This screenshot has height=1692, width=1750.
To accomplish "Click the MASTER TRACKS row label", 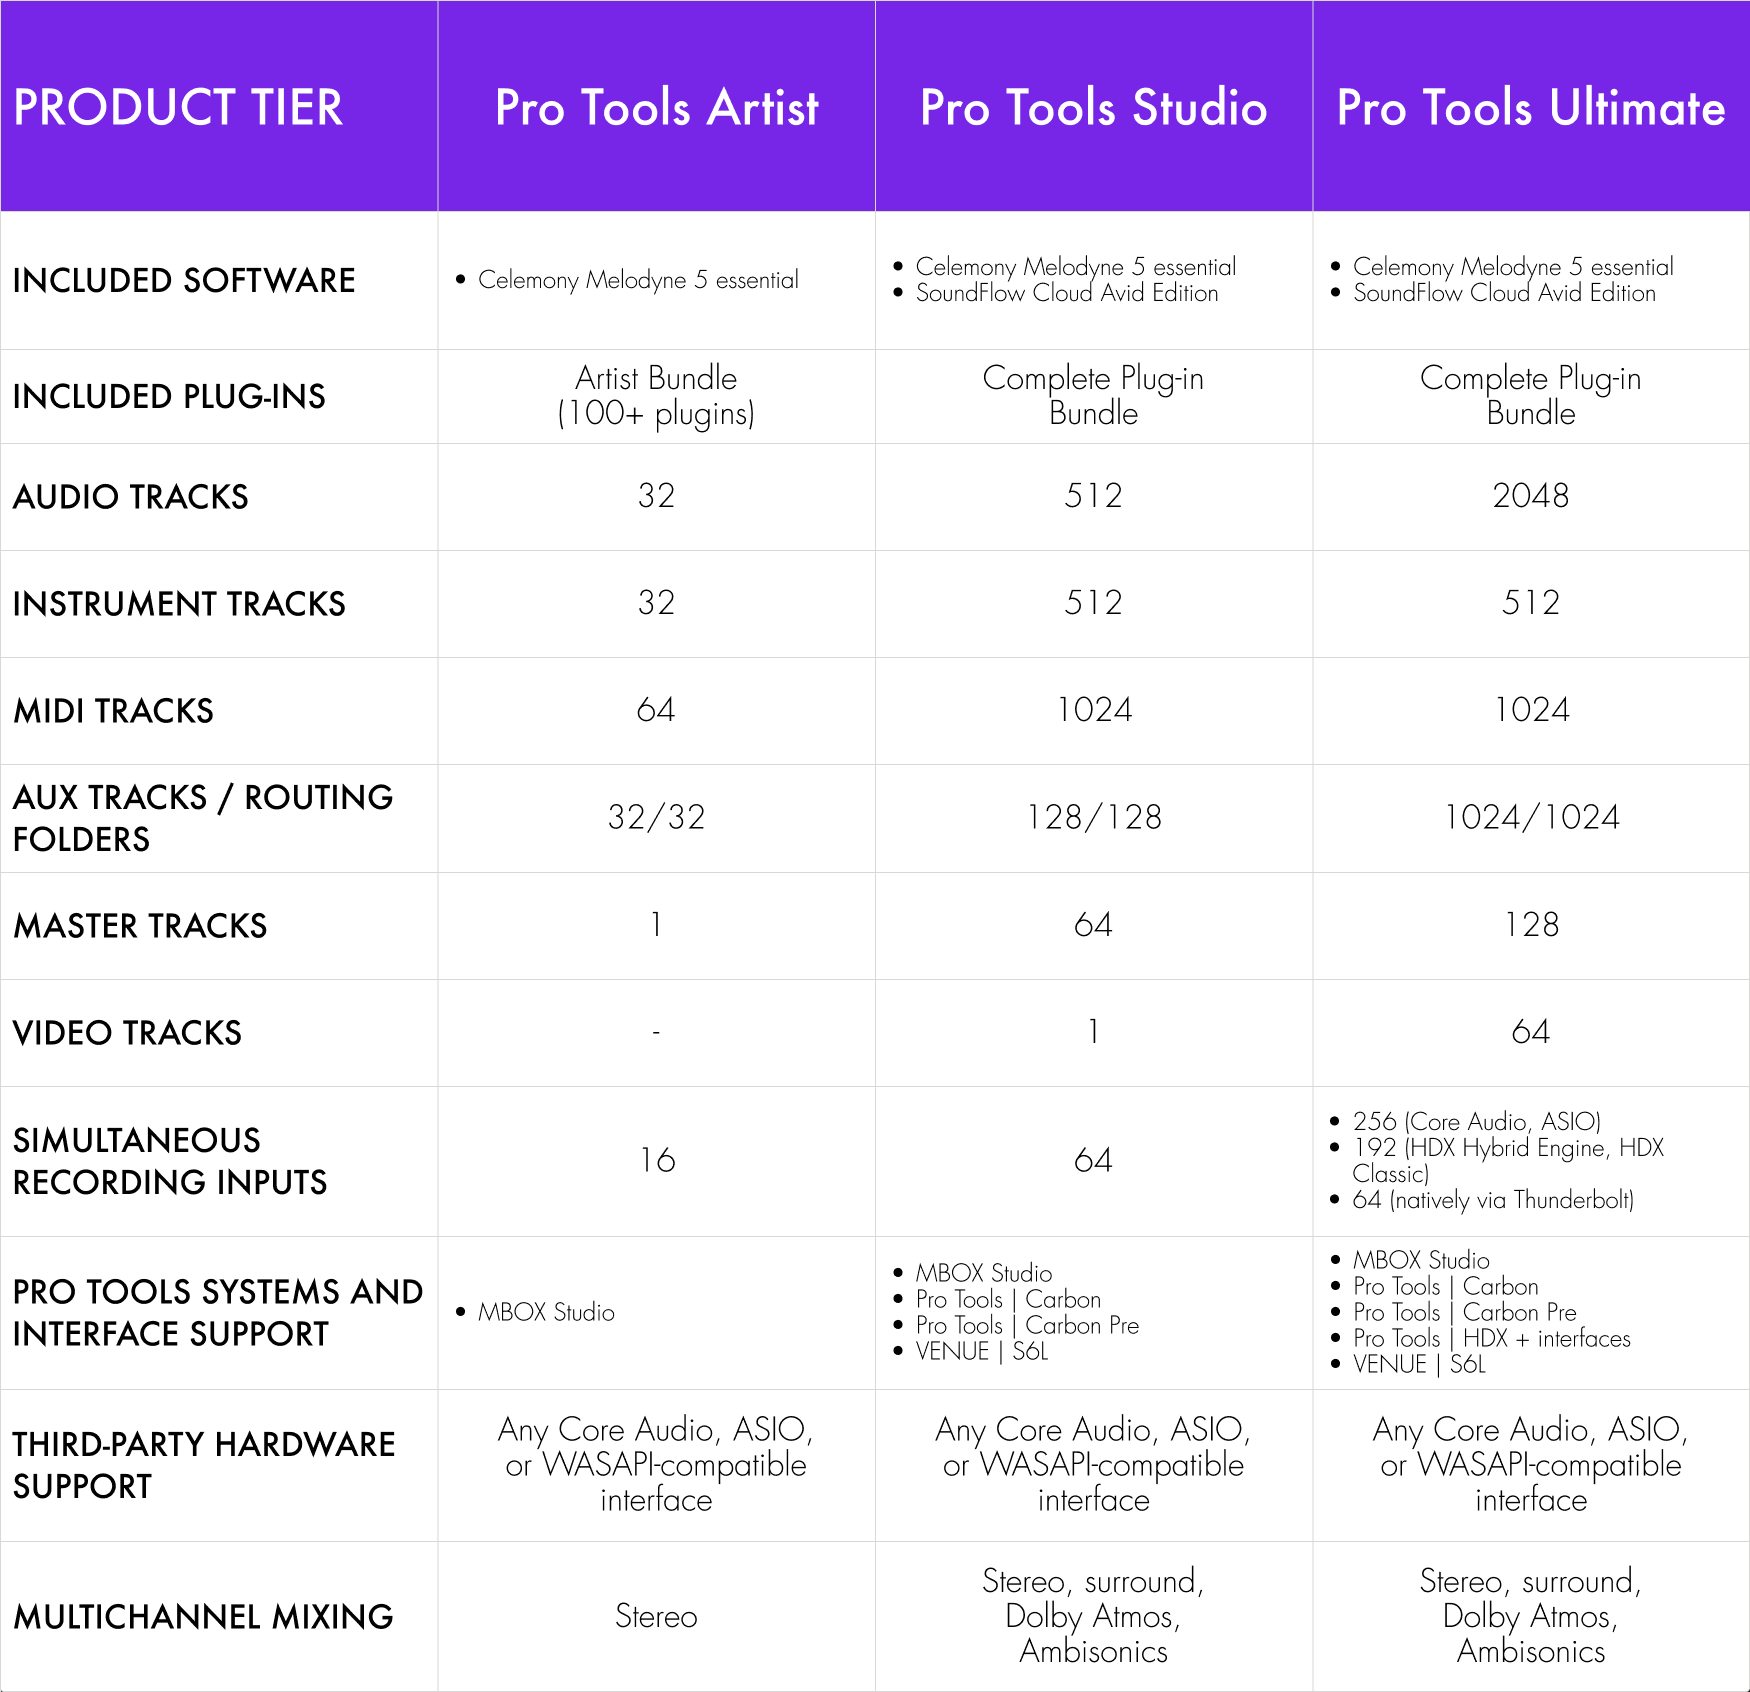I will [140, 926].
